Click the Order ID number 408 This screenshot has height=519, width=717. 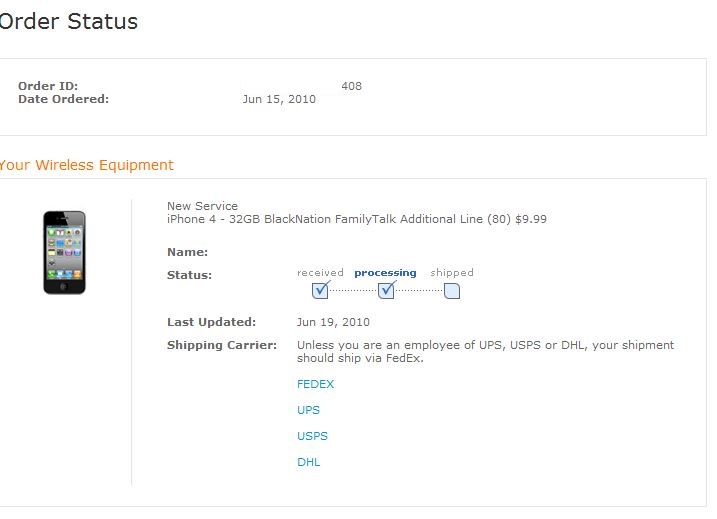tap(352, 86)
